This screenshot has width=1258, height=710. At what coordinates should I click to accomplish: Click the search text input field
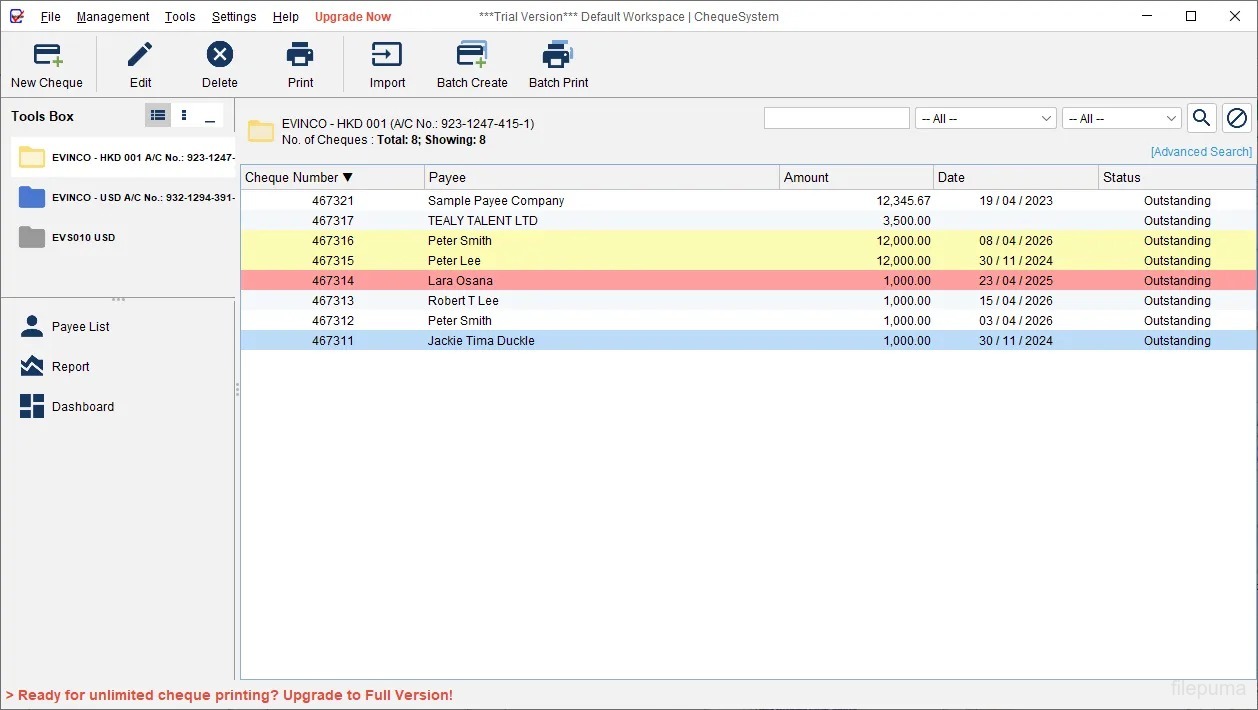(836, 119)
